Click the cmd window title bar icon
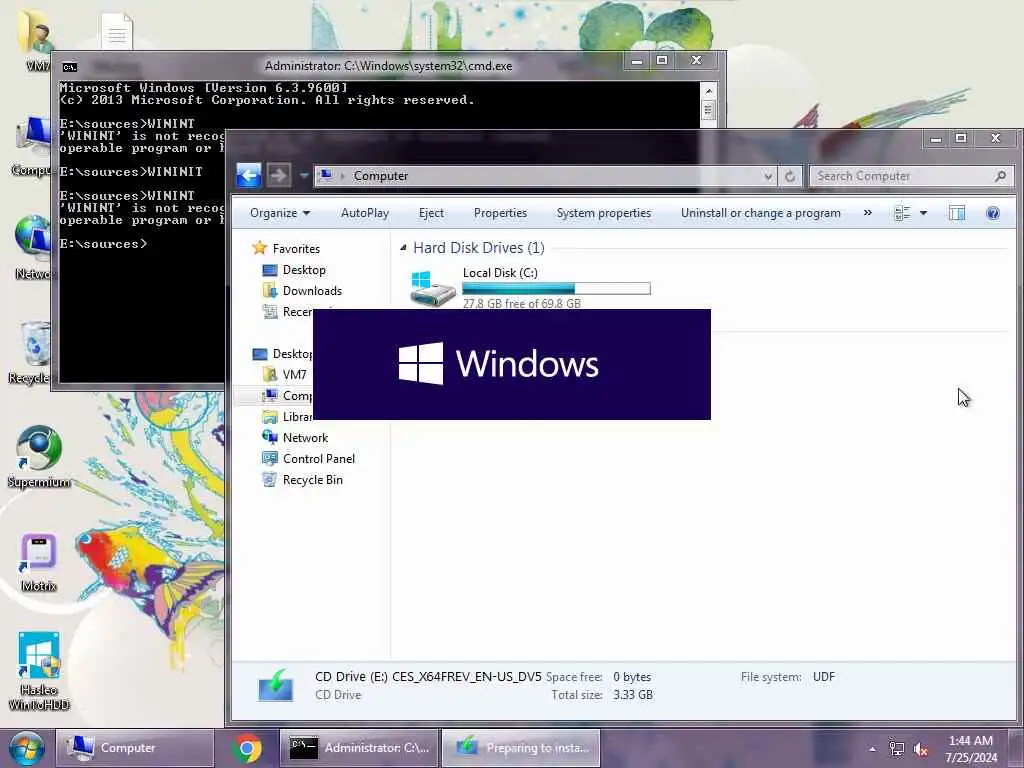The width and height of the screenshot is (1024, 768). tap(69, 67)
